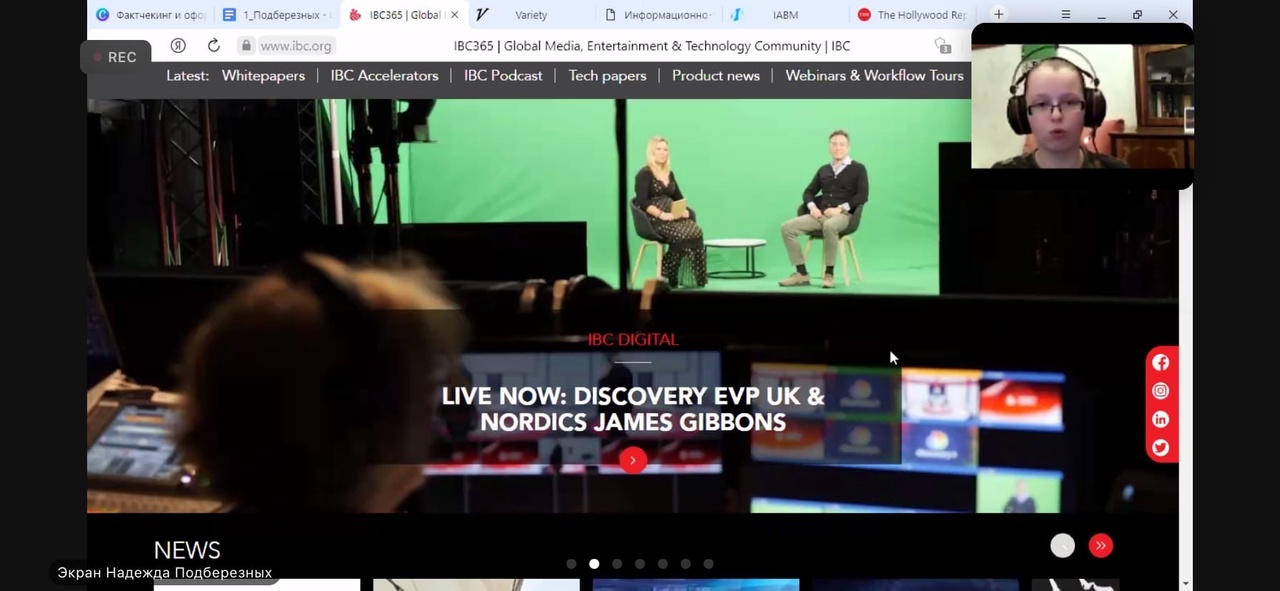Reload the page with the refresh icon
Image resolution: width=1280 pixels, height=591 pixels.
pos(213,46)
